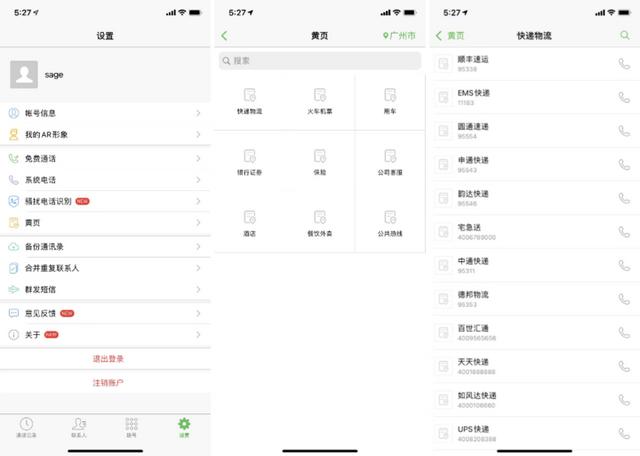Call 宅急送 via its phone icon
Image resolution: width=640 pixels, height=456 pixels.
click(x=624, y=232)
